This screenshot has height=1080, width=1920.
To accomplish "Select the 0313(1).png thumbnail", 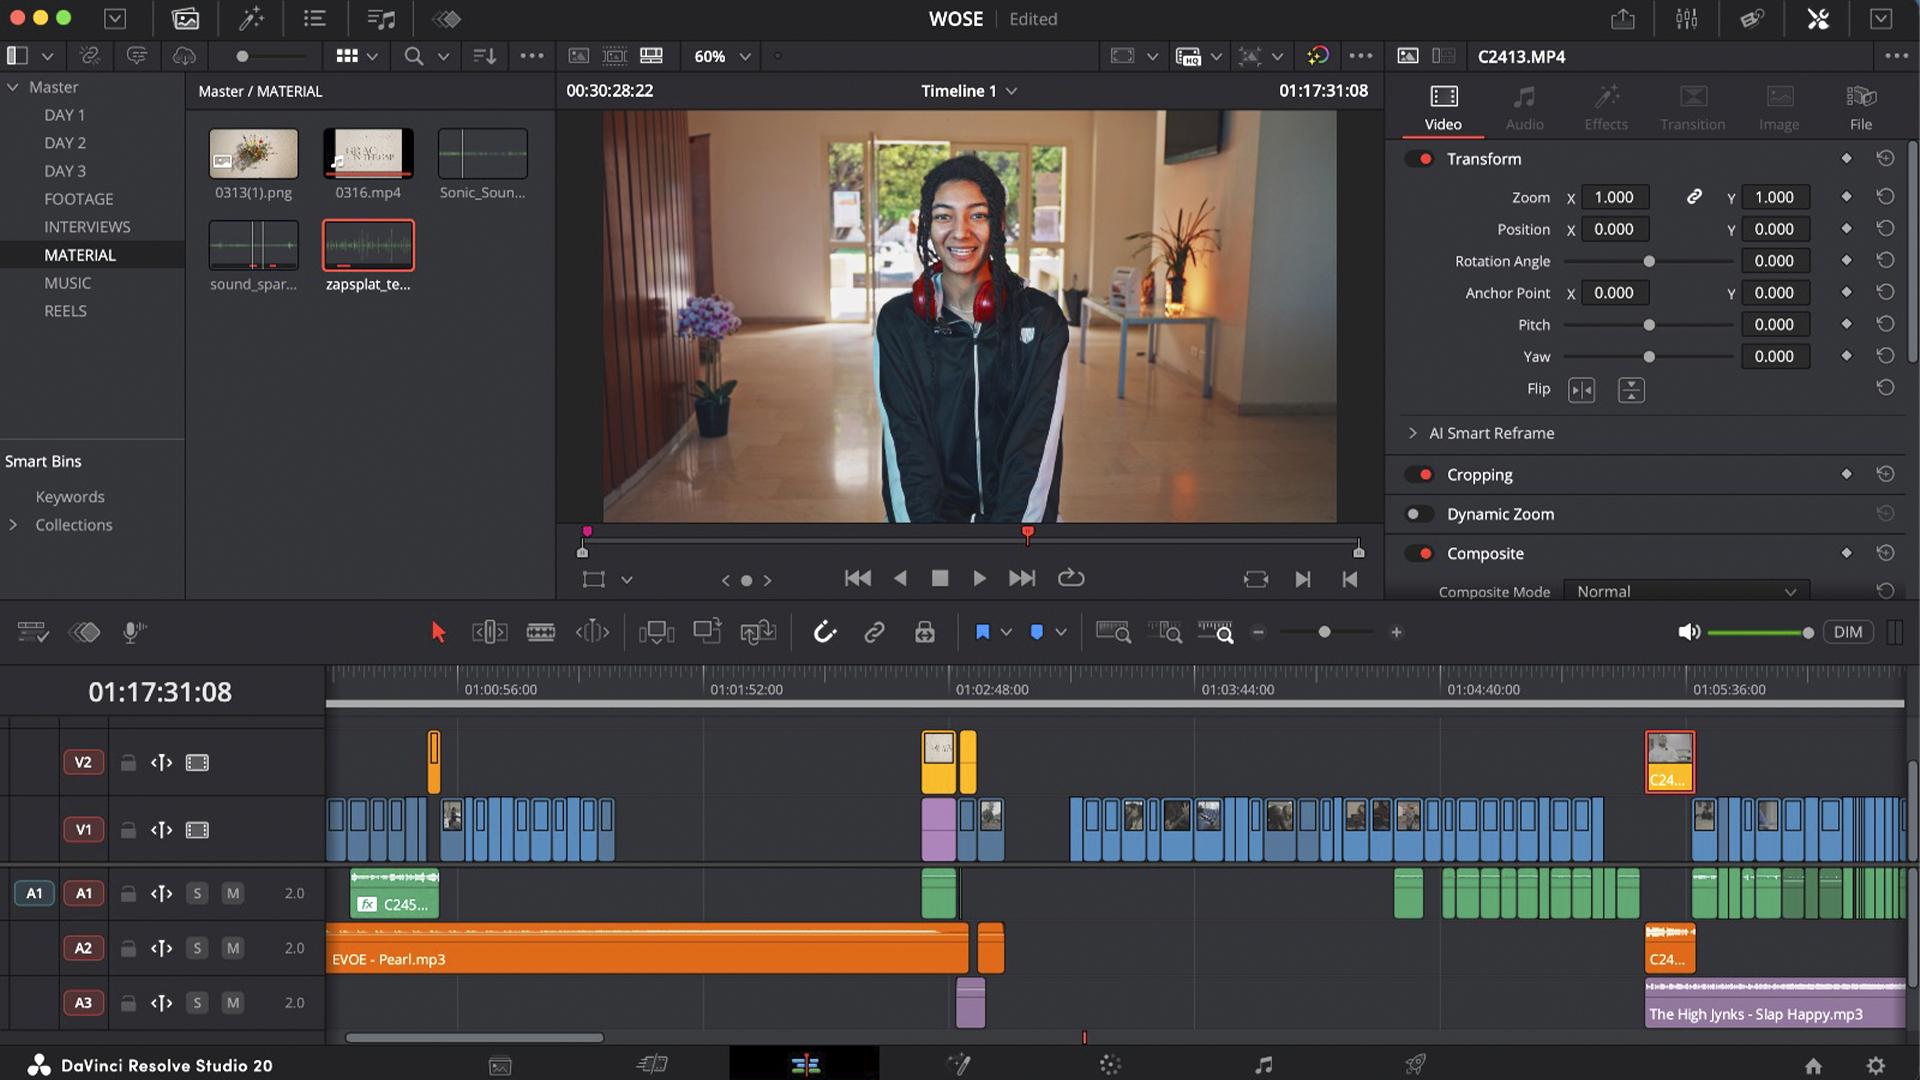I will tap(253, 153).
